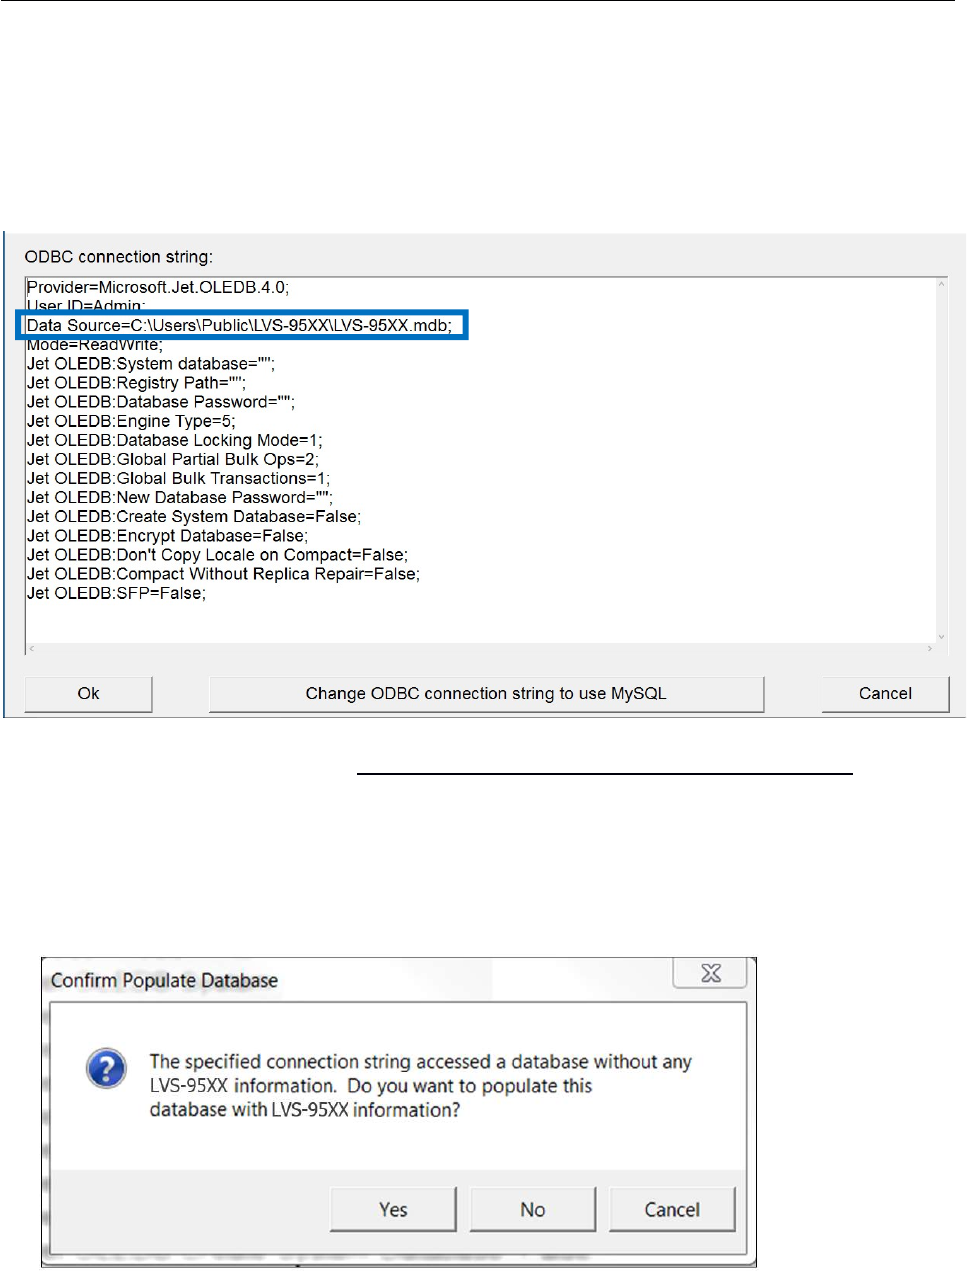Viewport: 967px width, 1271px height.
Task: Click the Provider=Microsoft.Jet.OLEDB.4.0 line
Action: (158, 287)
